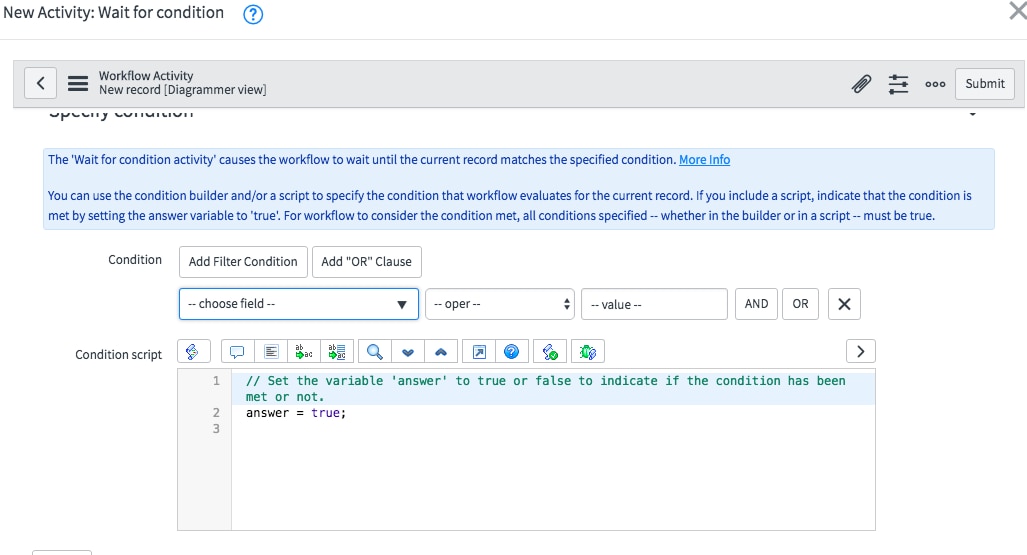Click find next down chevron

pos(408,352)
